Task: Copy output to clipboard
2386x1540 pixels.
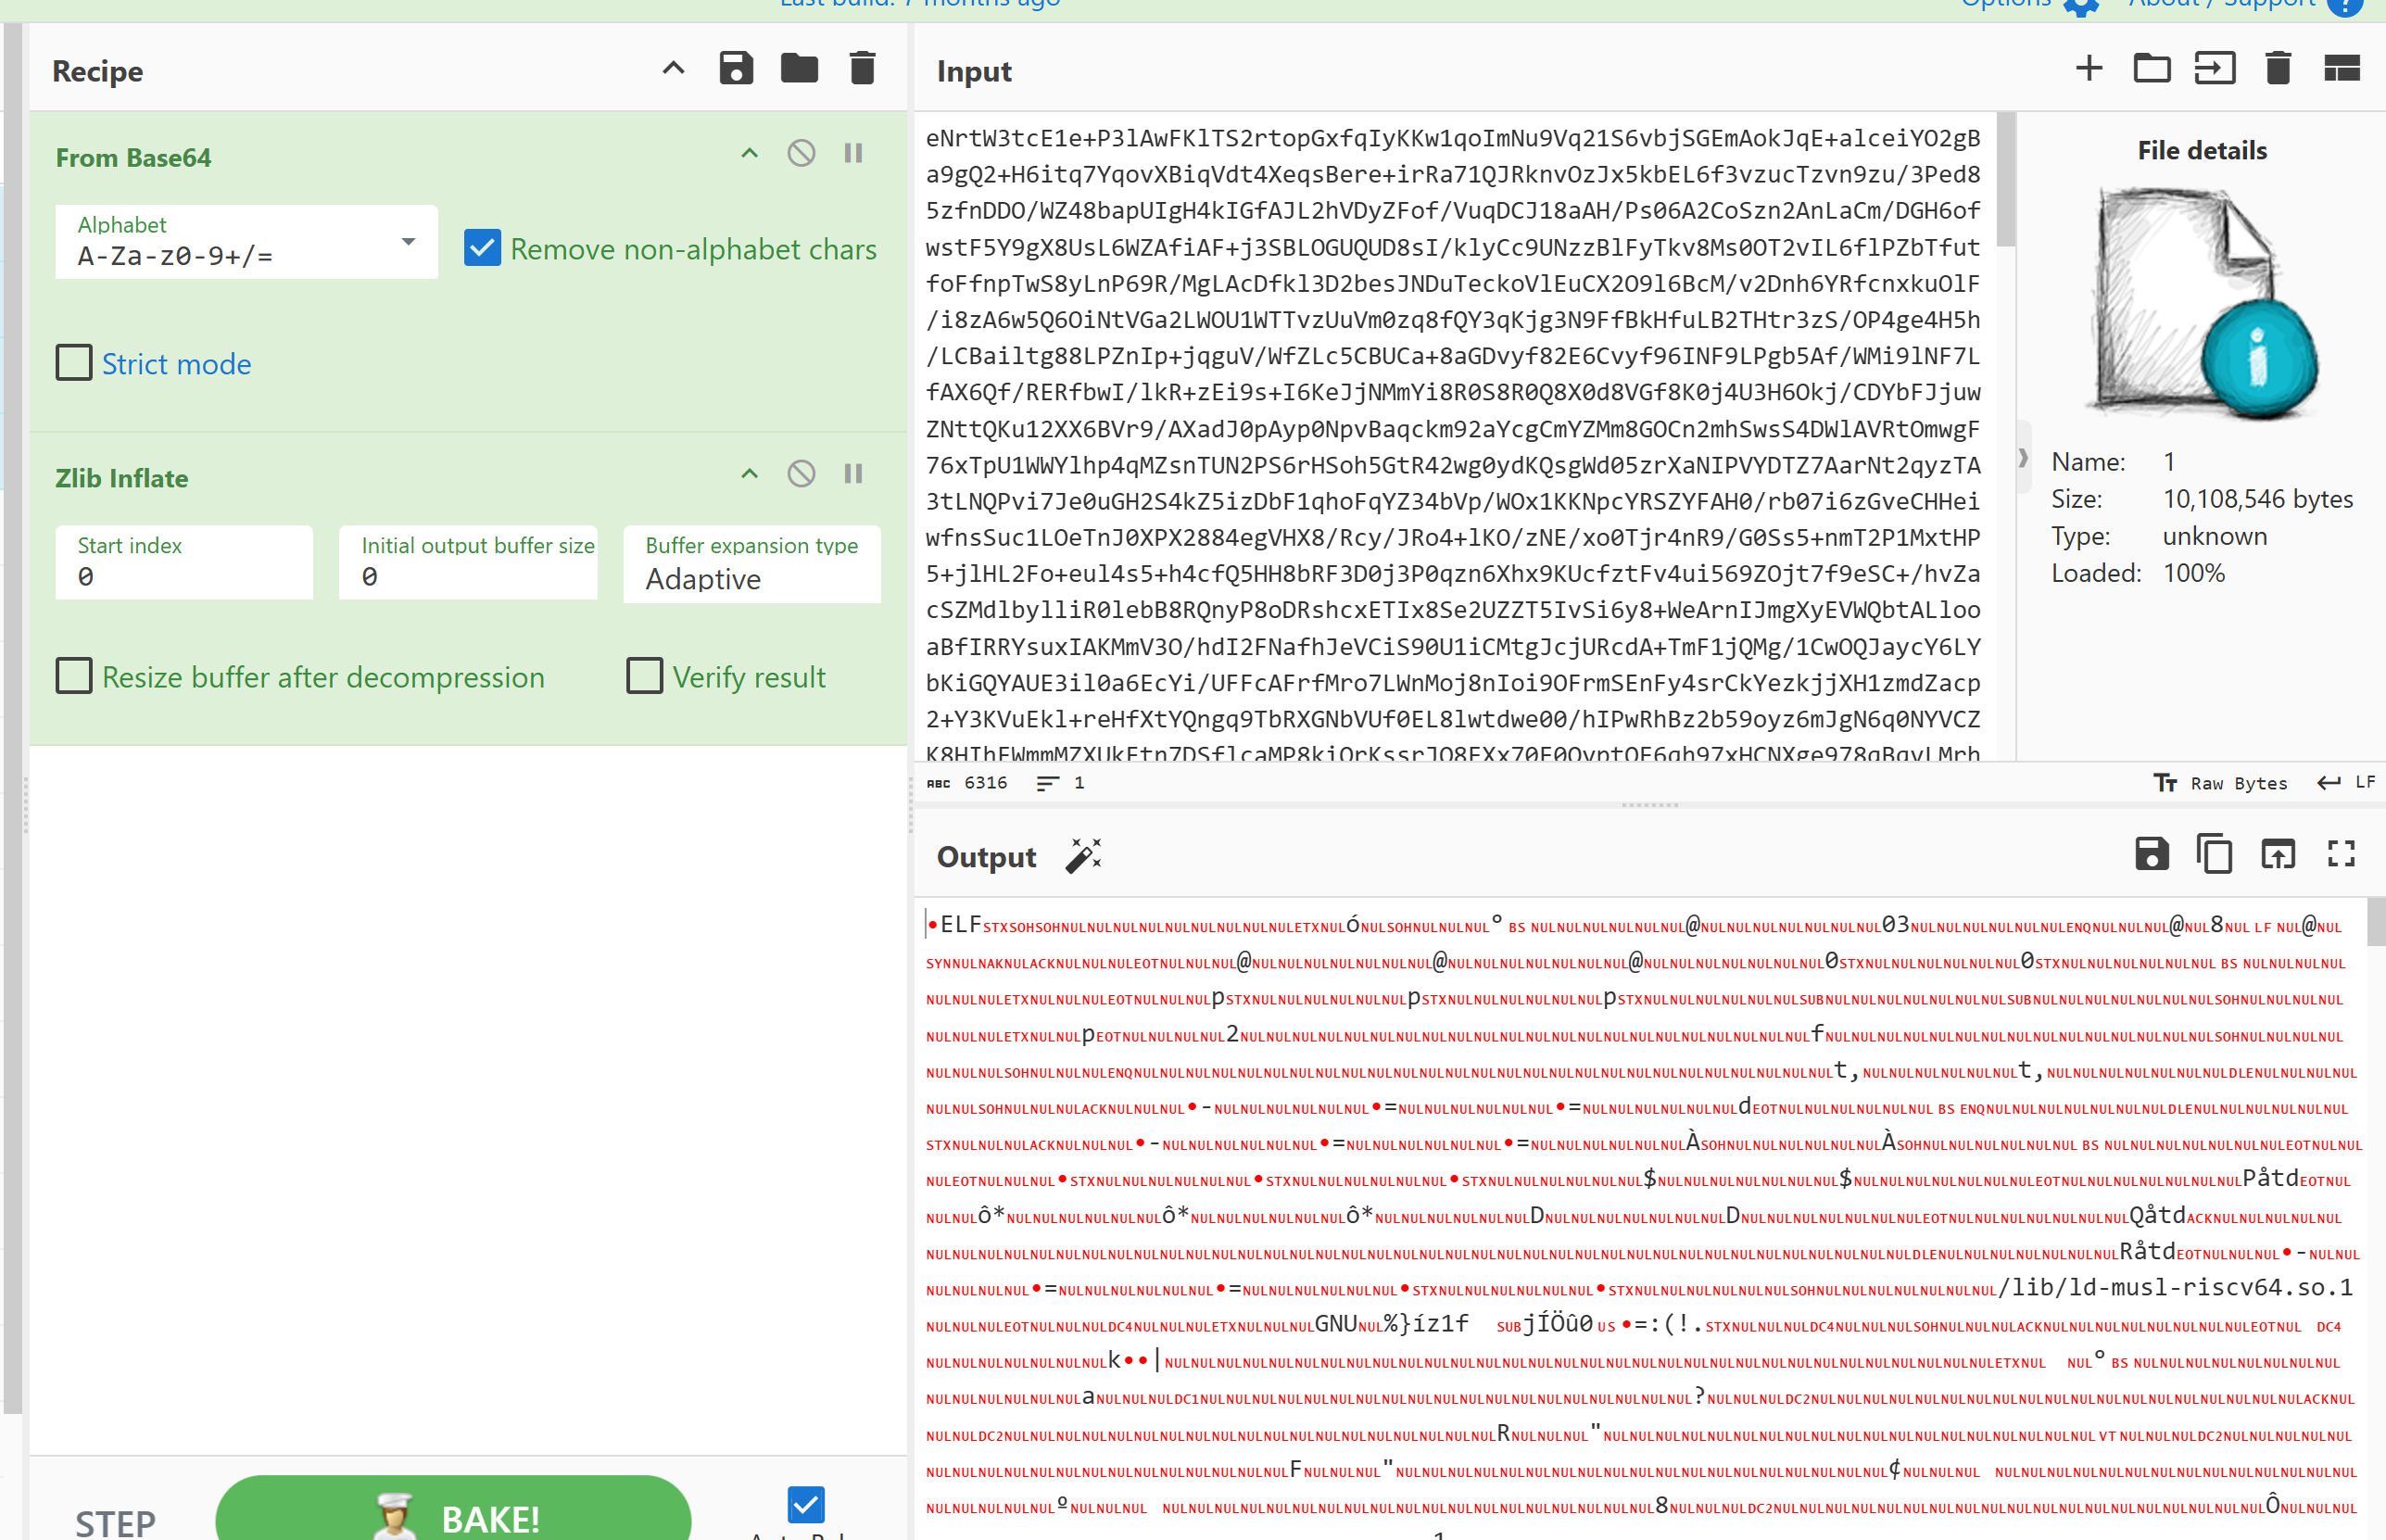Action: click(2214, 854)
